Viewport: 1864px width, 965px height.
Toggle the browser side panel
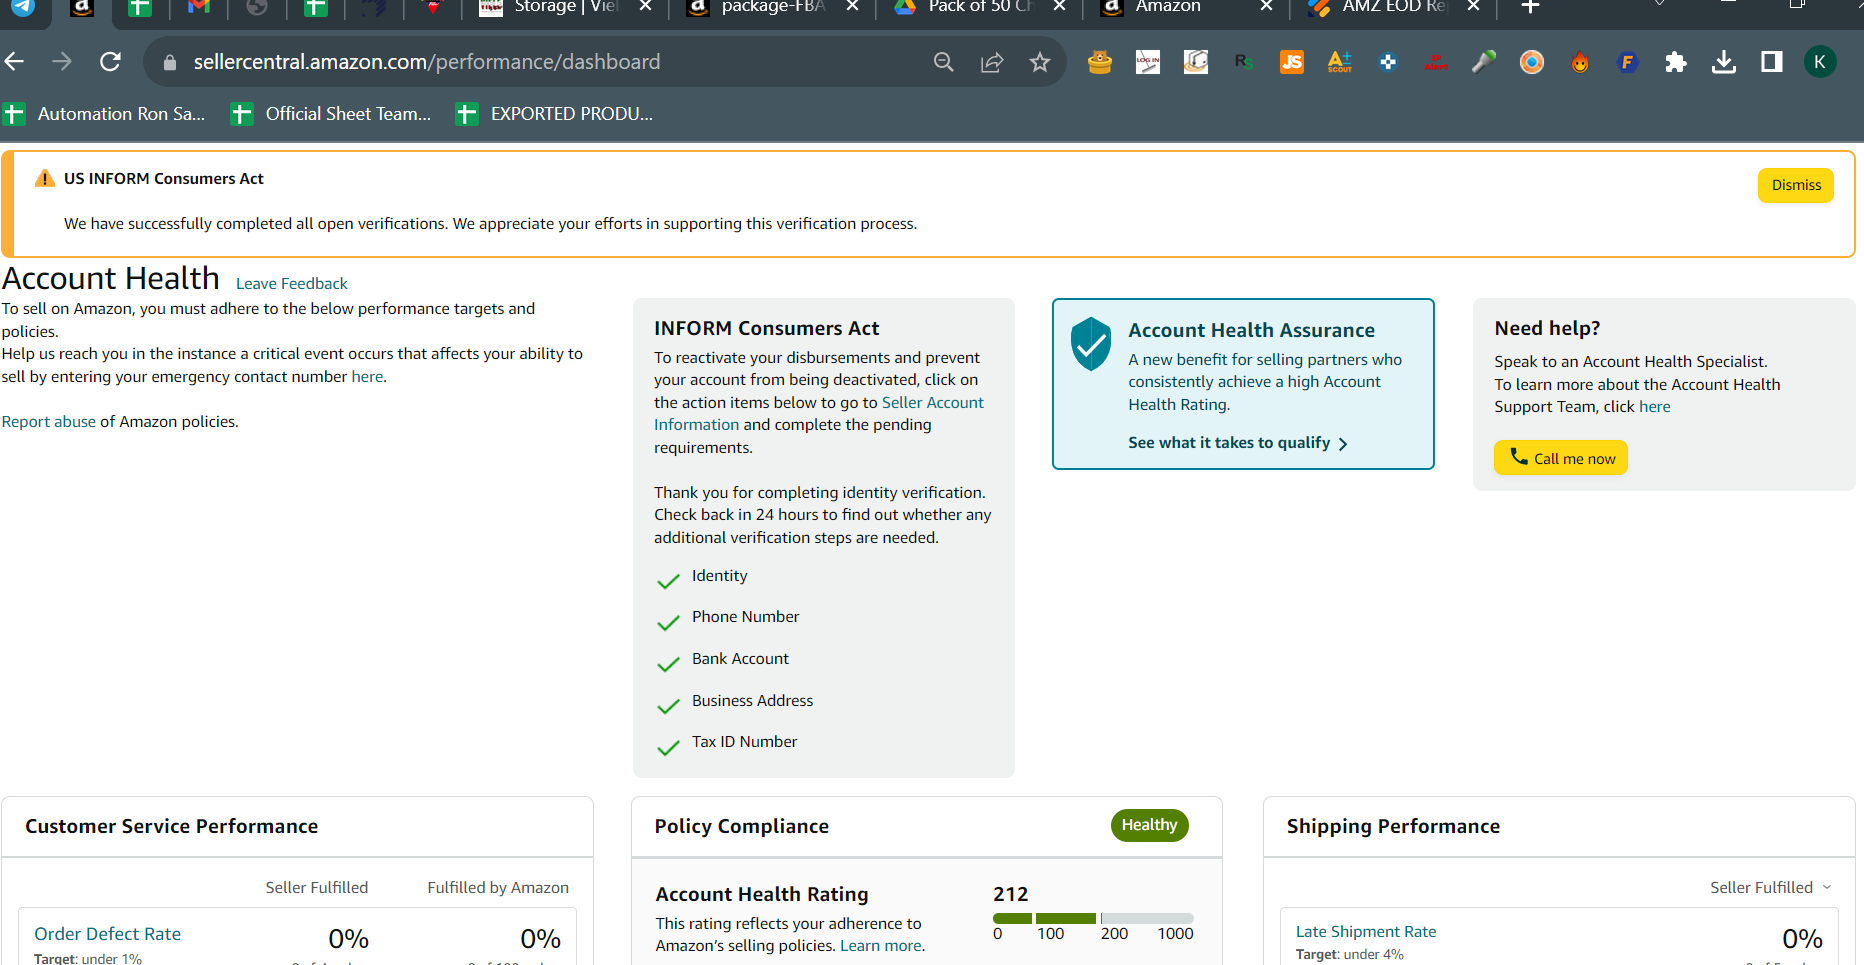[1772, 62]
